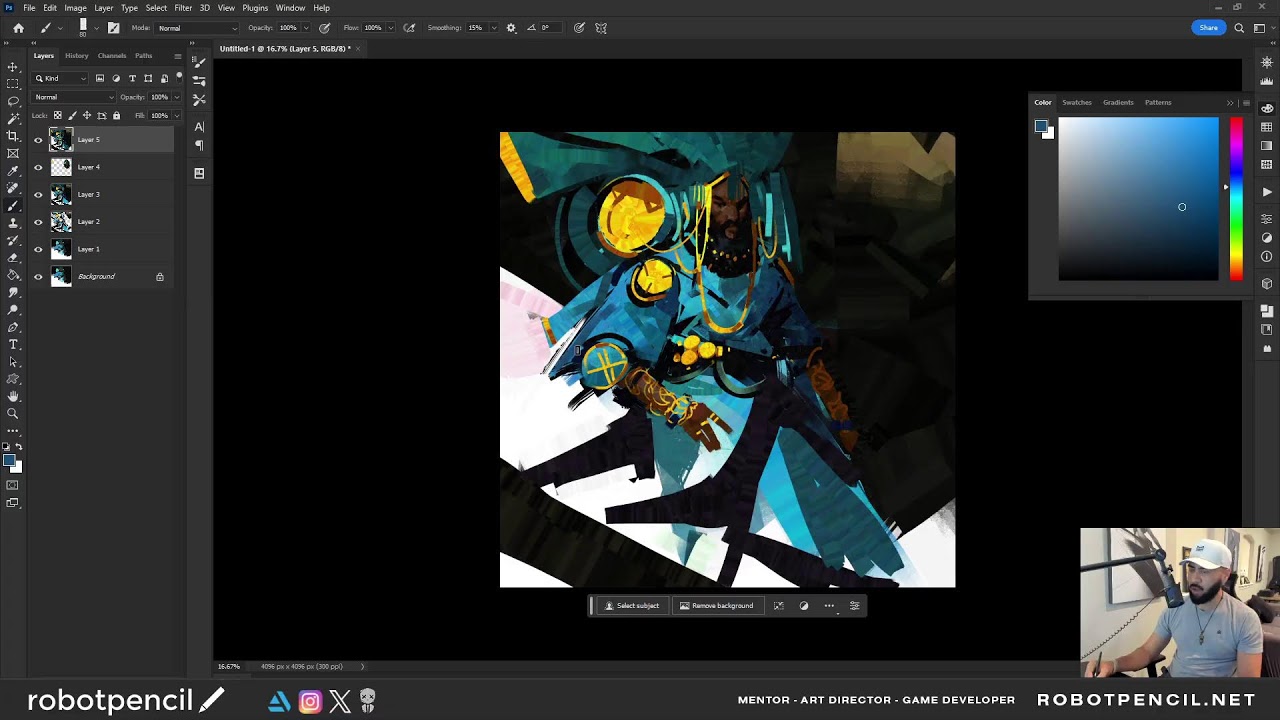Select the Spot Healing Brush tool
This screenshot has width=1280, height=720.
(13, 188)
